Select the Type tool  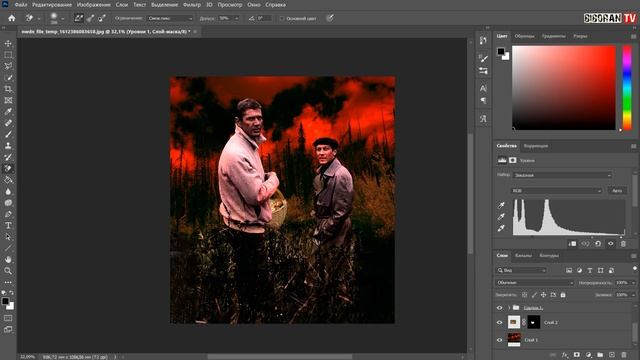pos(8,225)
